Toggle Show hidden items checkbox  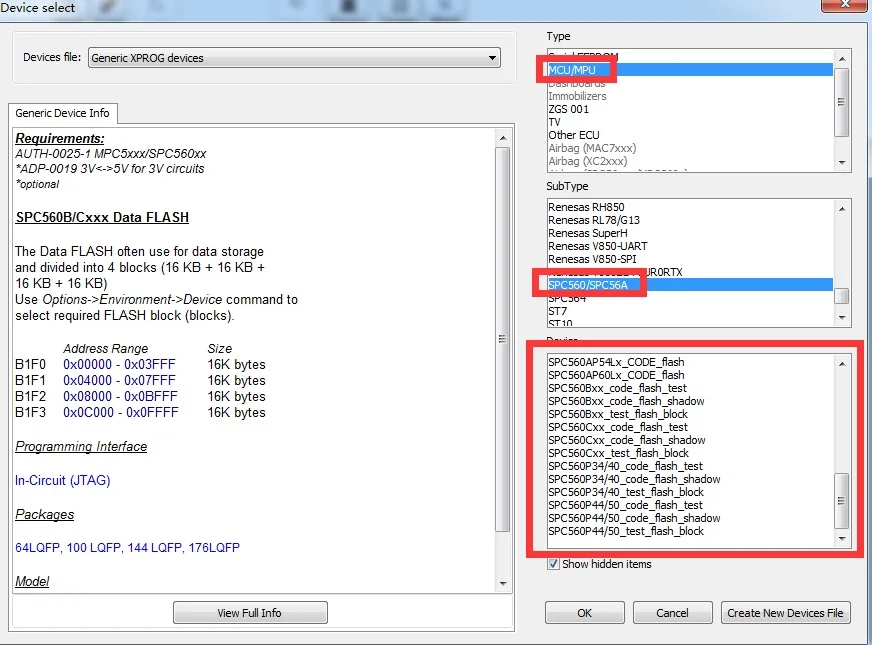[553, 564]
